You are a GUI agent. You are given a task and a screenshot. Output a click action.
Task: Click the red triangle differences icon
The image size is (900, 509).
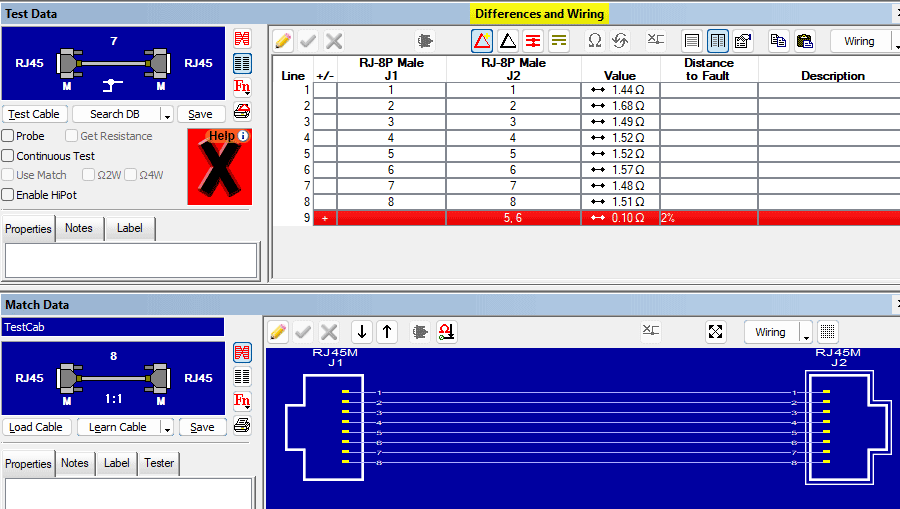pos(482,41)
